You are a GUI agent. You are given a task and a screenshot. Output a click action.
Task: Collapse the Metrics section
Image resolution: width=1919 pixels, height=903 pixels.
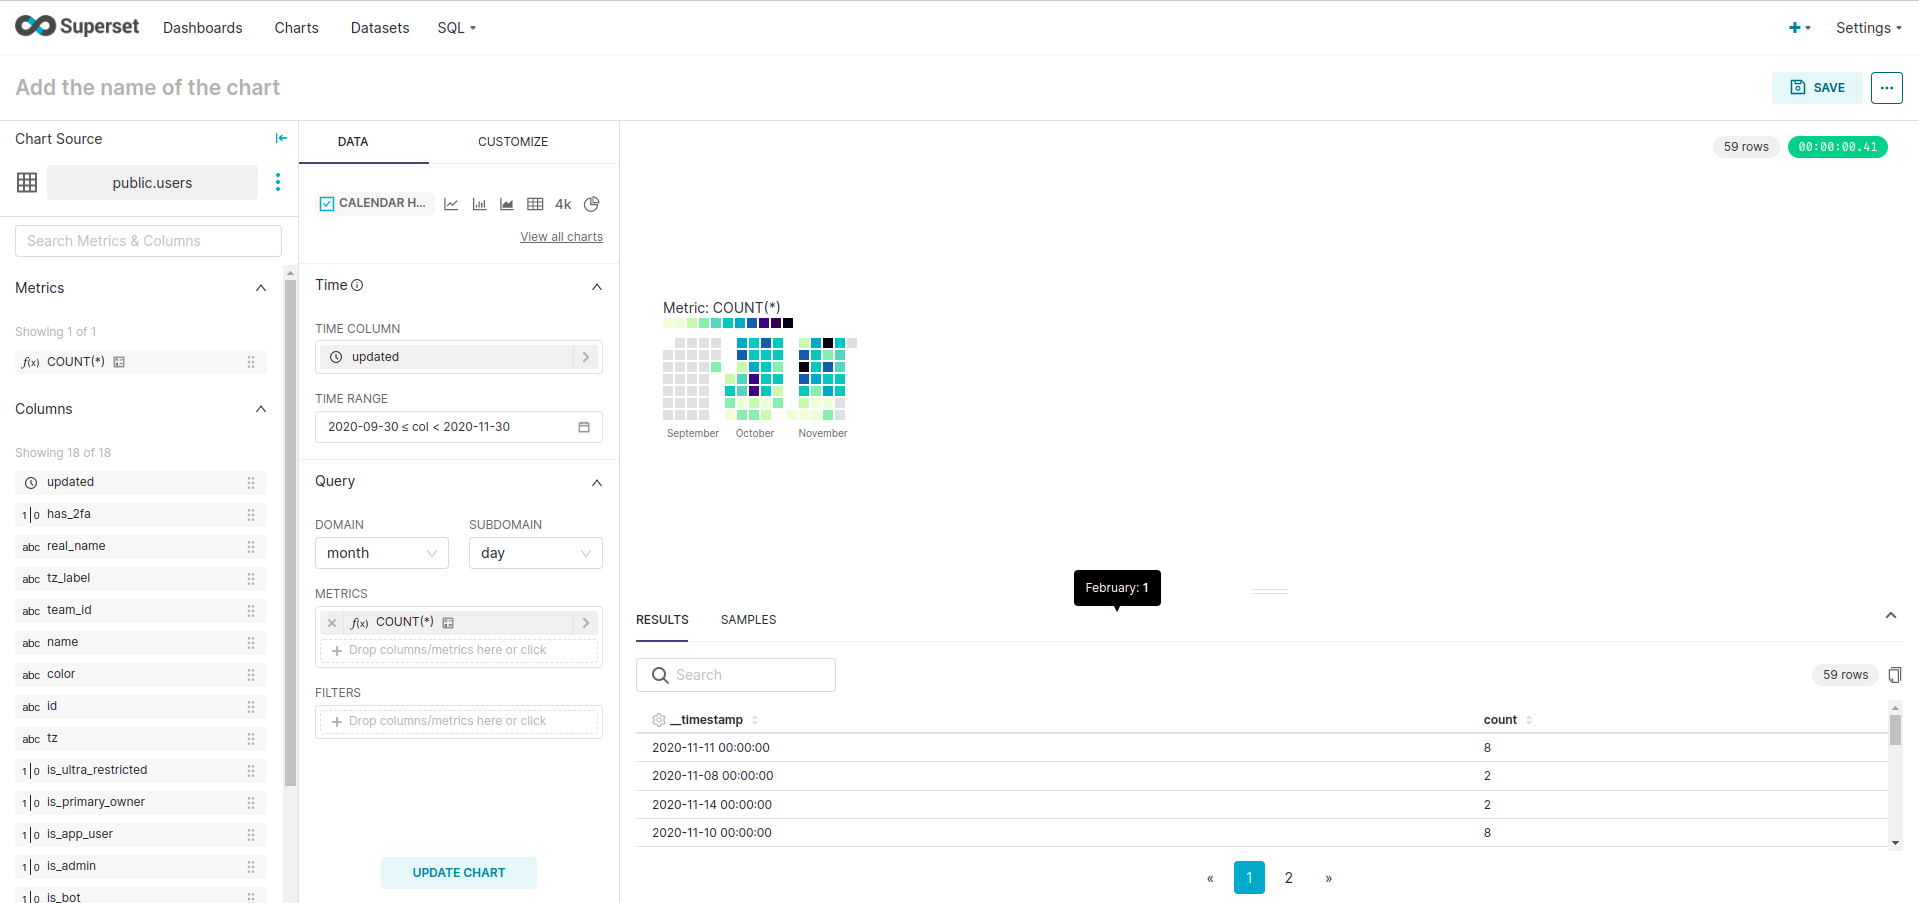(261, 288)
